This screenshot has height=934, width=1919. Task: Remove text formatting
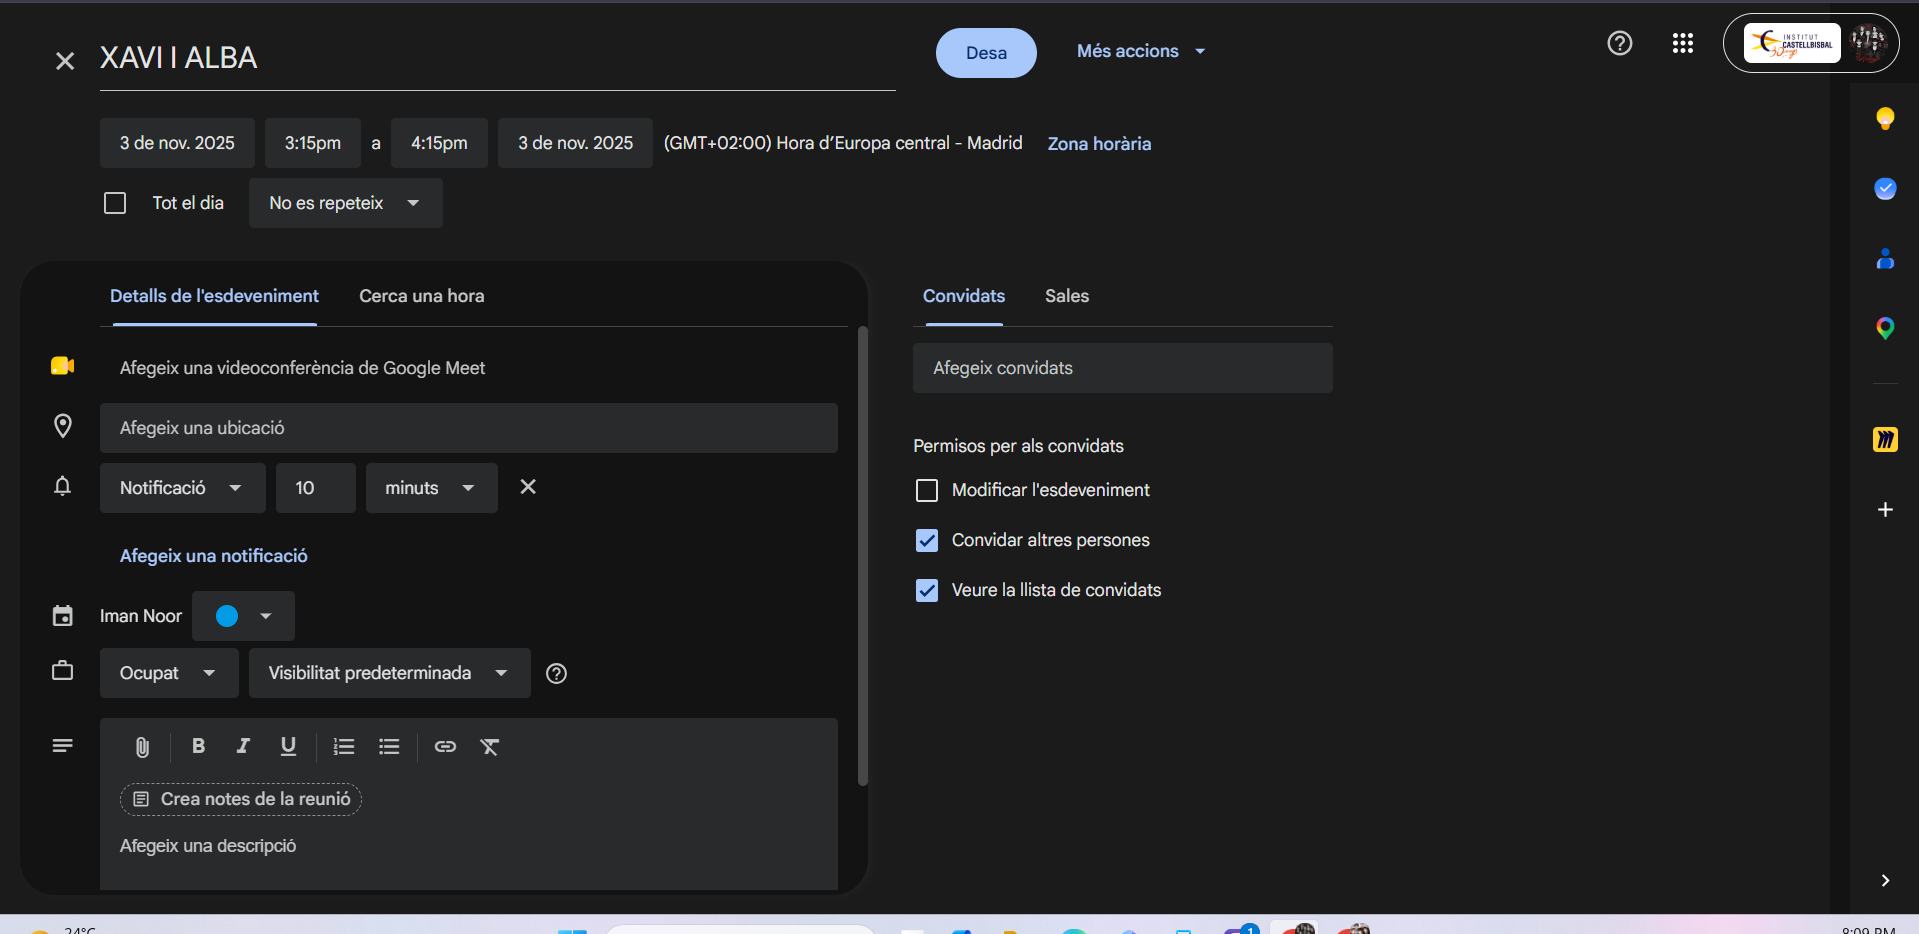(x=489, y=746)
